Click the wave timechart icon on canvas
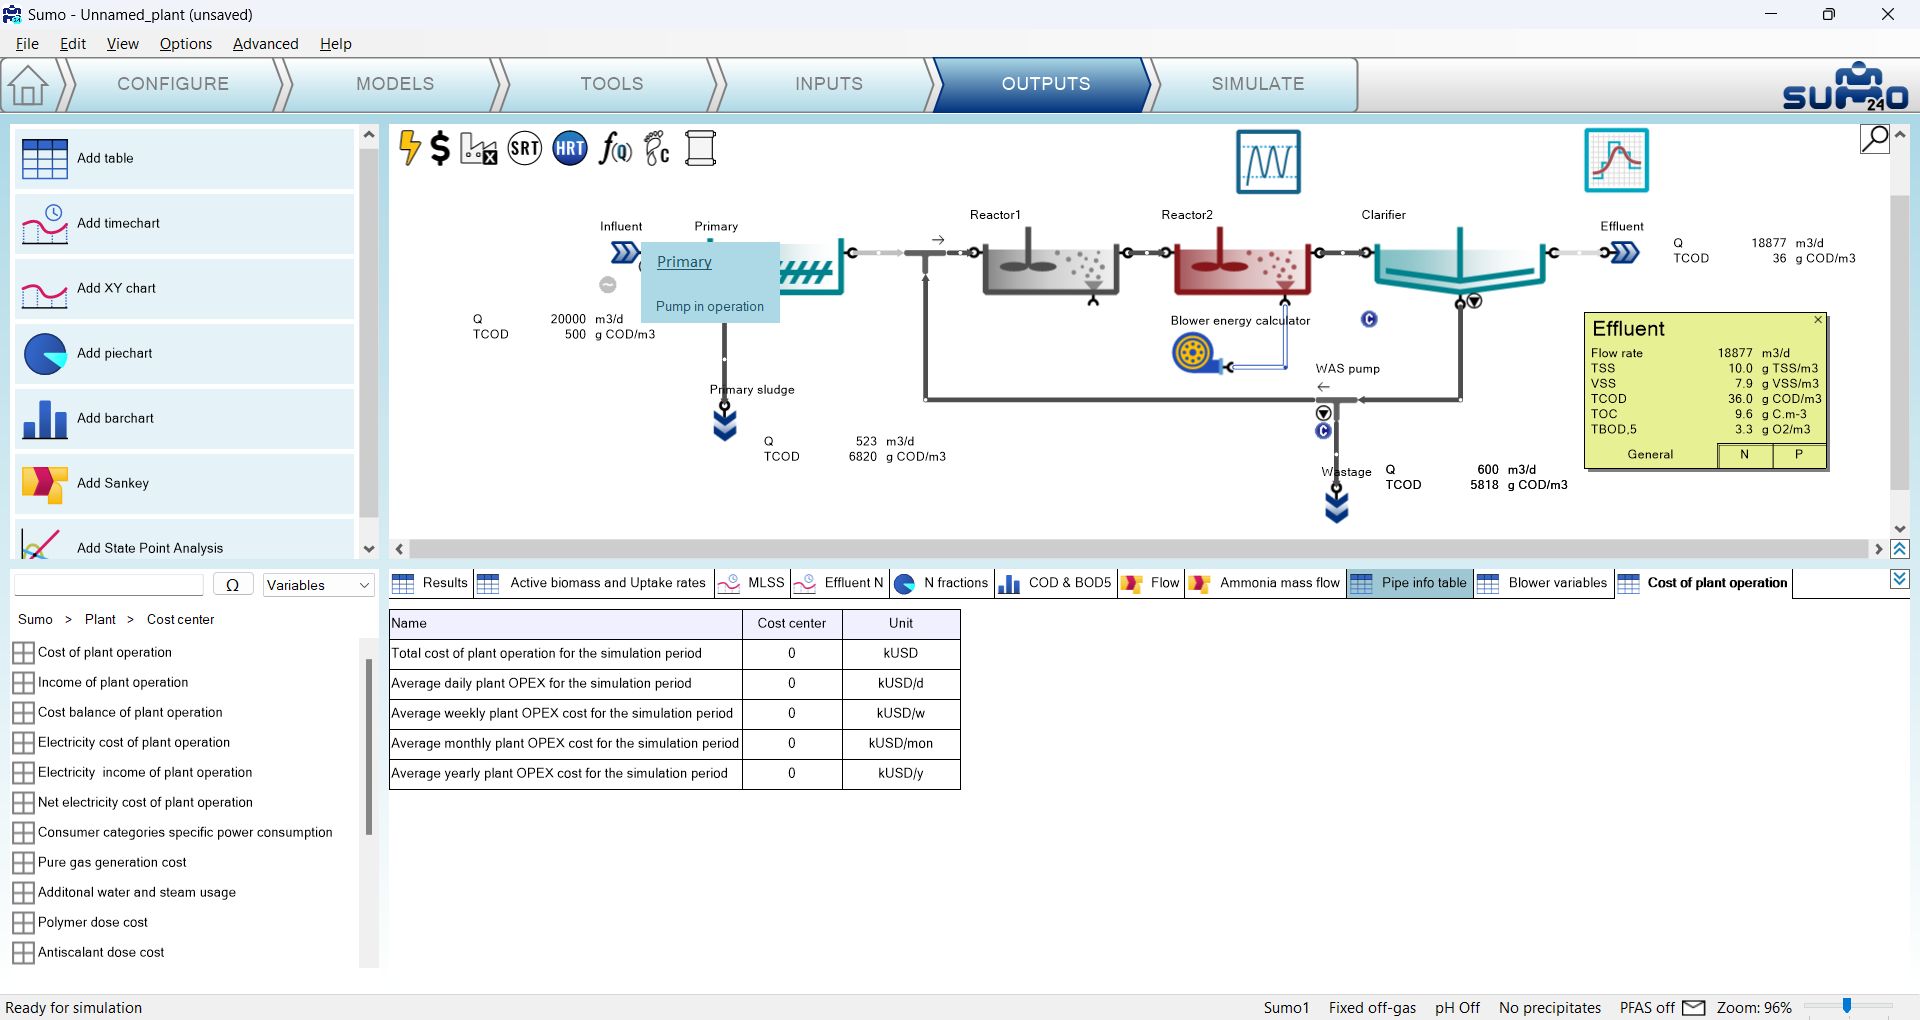This screenshot has height=1020, width=1920. click(1268, 161)
